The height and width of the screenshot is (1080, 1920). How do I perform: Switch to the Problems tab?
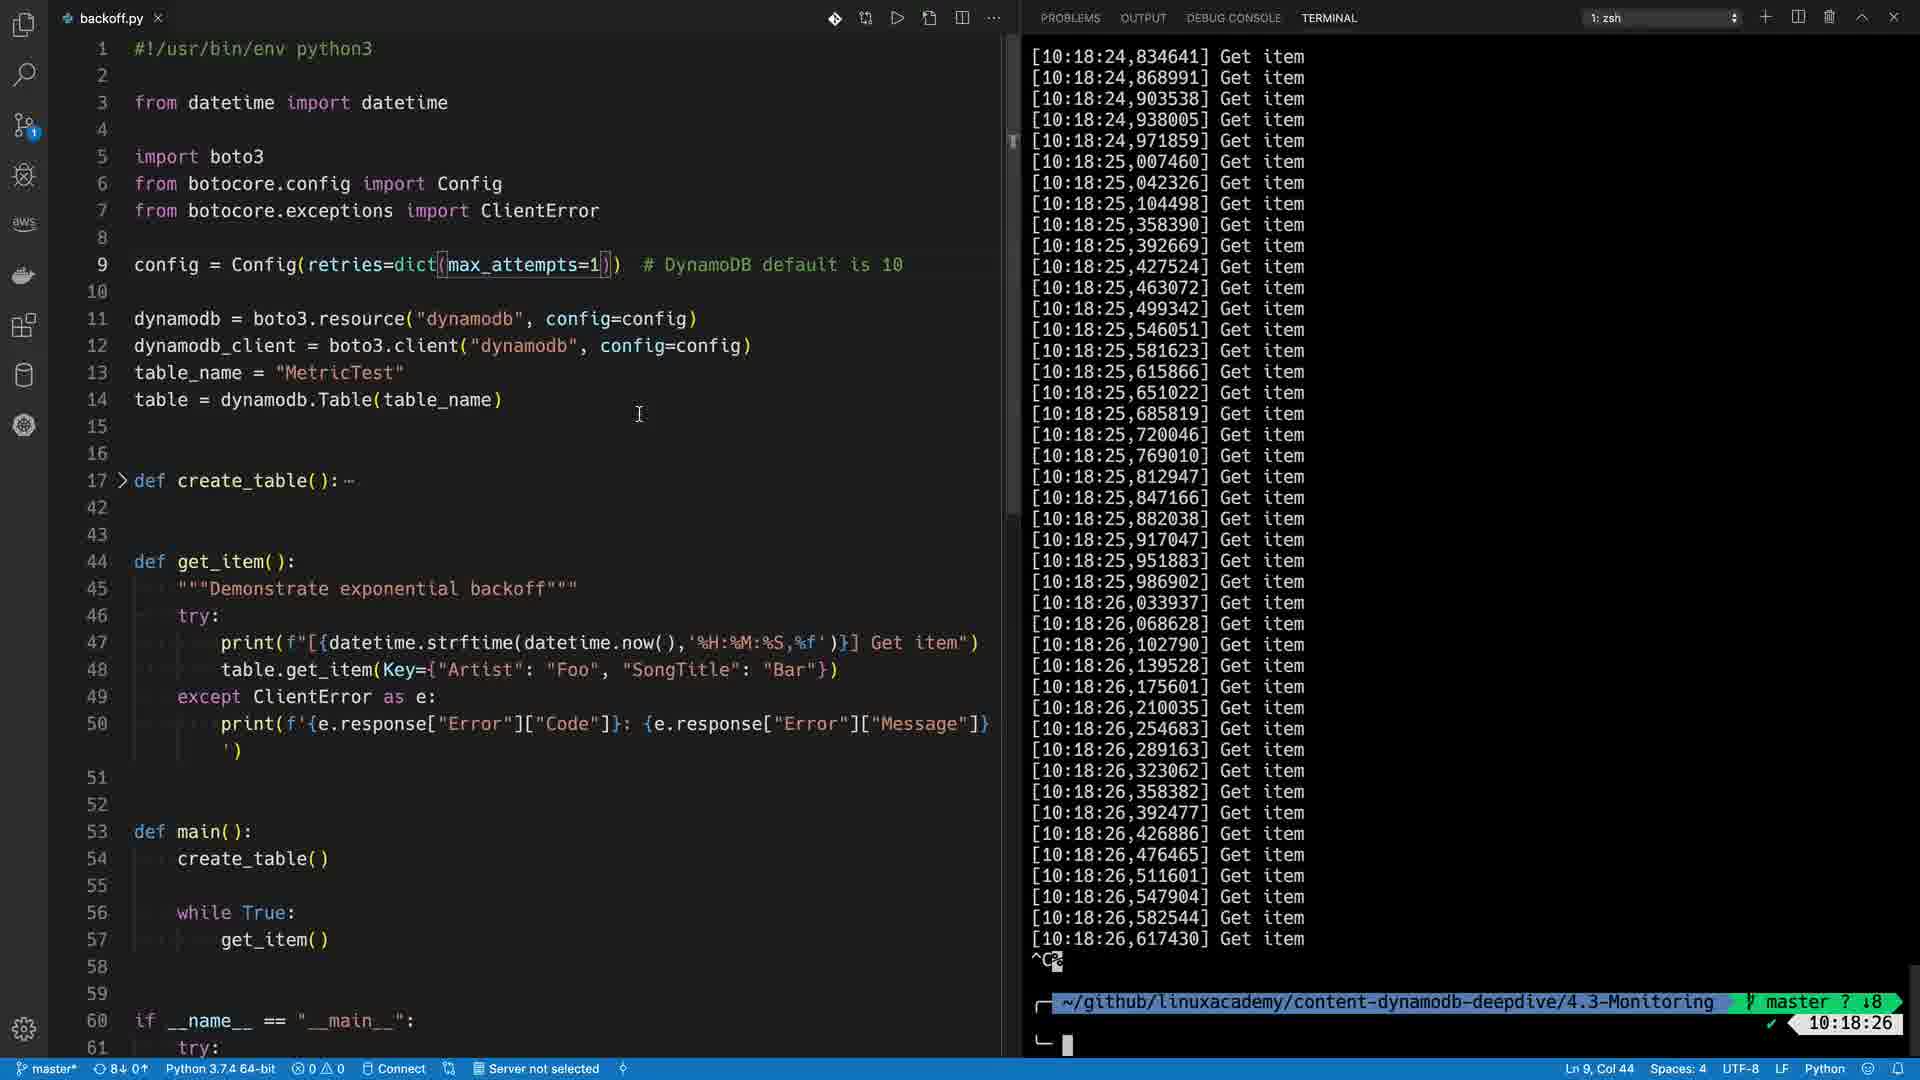(x=1070, y=18)
